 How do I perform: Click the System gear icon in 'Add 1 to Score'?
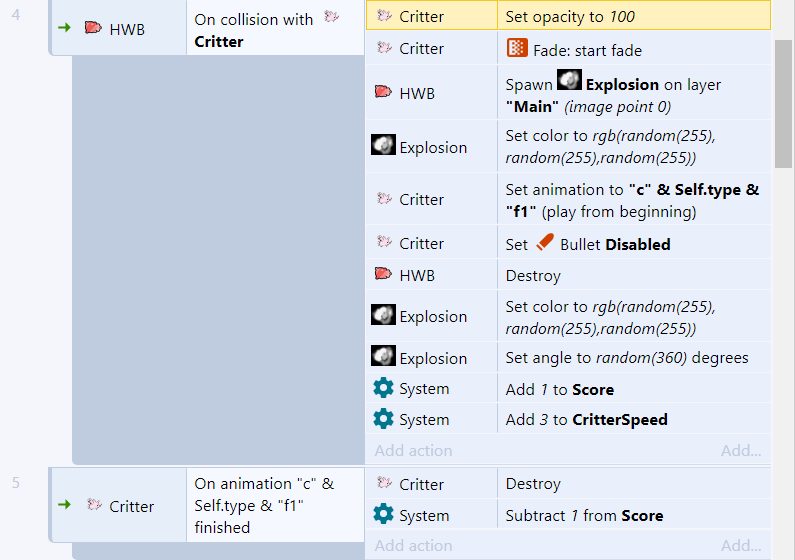383,388
